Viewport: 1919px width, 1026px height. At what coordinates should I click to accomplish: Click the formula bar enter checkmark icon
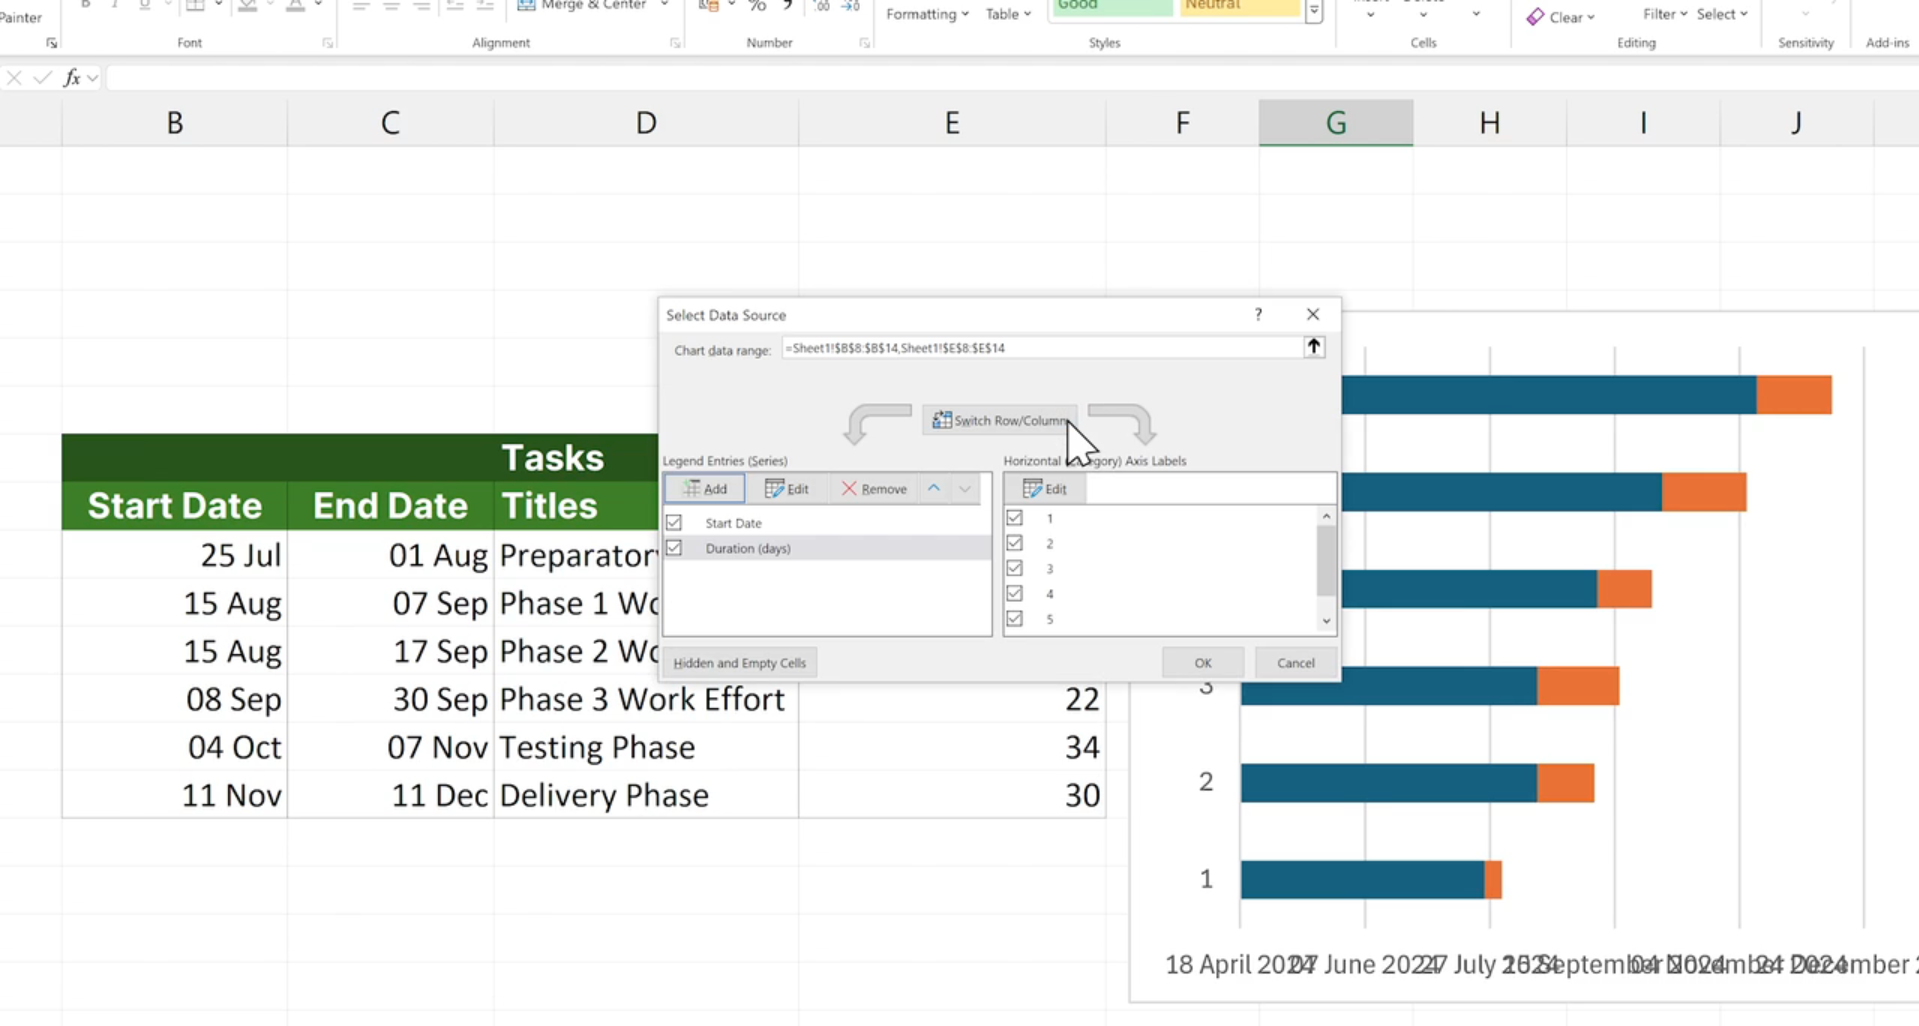tap(42, 78)
